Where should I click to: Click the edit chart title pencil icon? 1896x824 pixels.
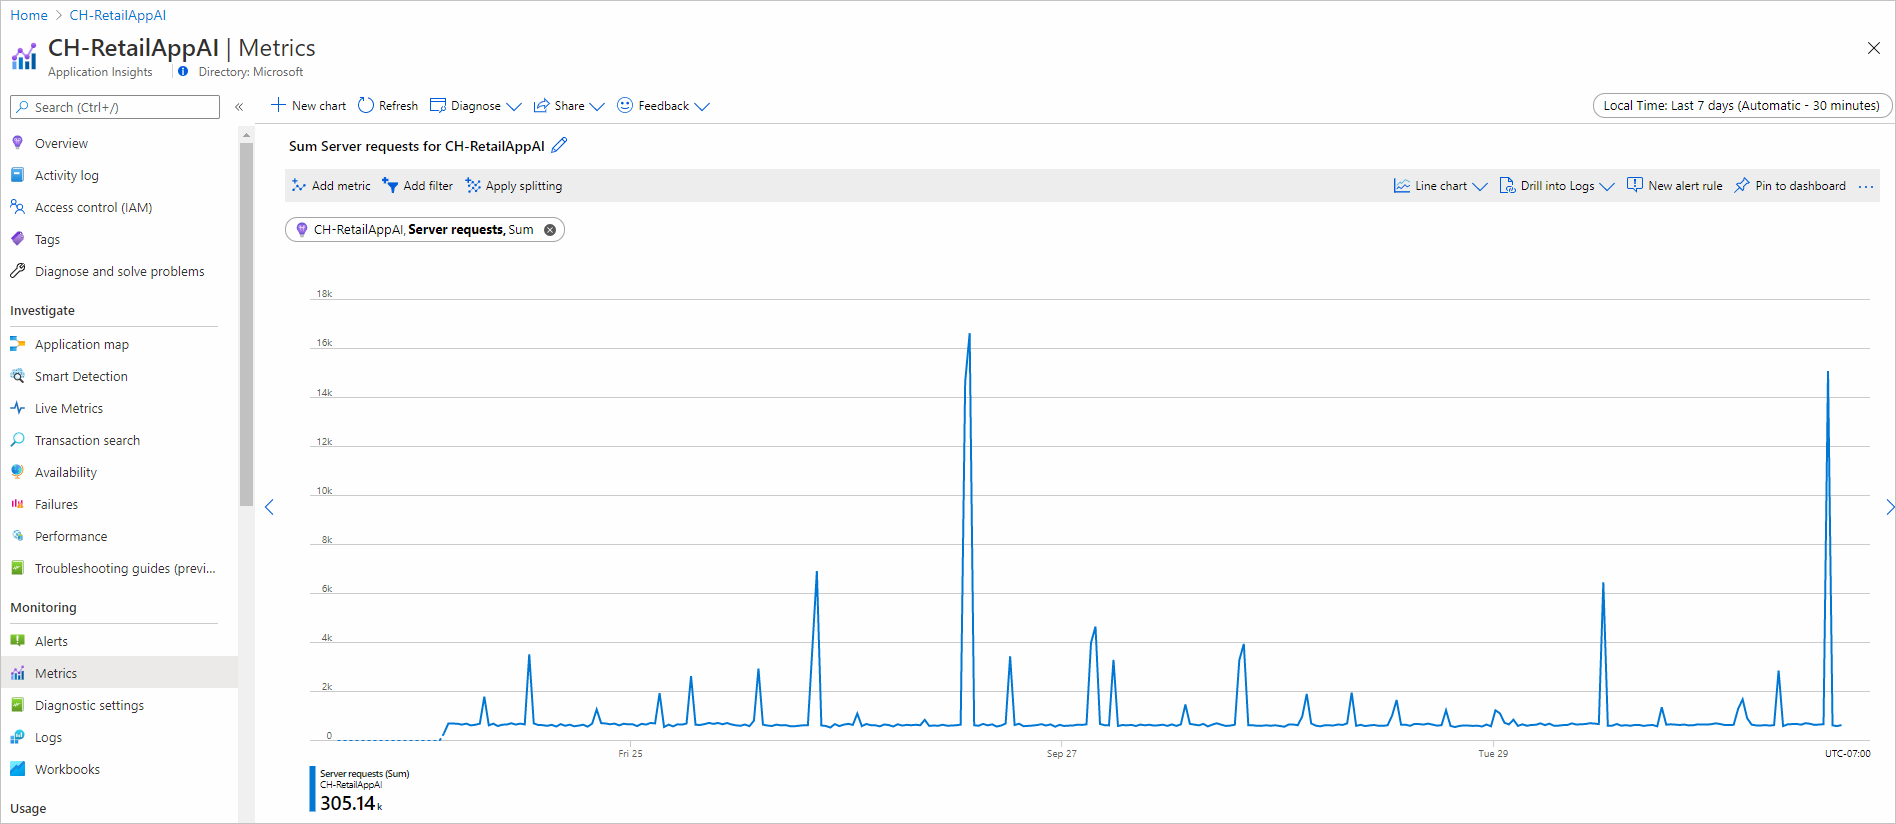click(559, 145)
